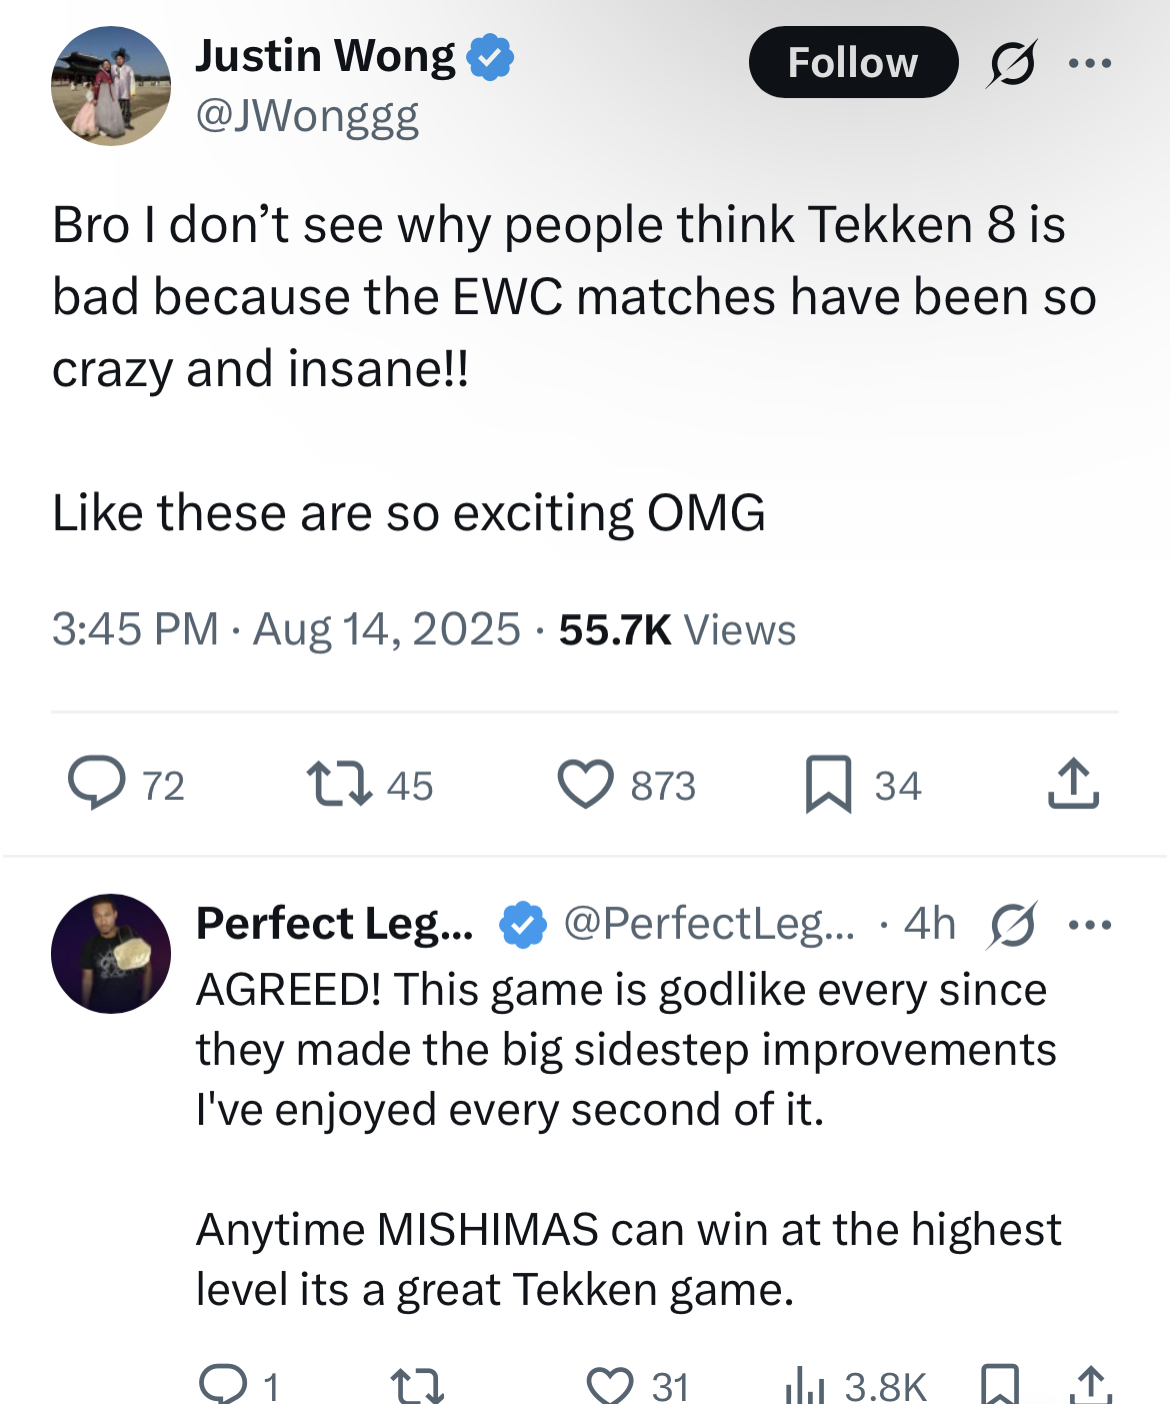This screenshot has height=1404, width=1170.
Task: Open more options on Perfect Legend's reply
Action: click(1089, 925)
